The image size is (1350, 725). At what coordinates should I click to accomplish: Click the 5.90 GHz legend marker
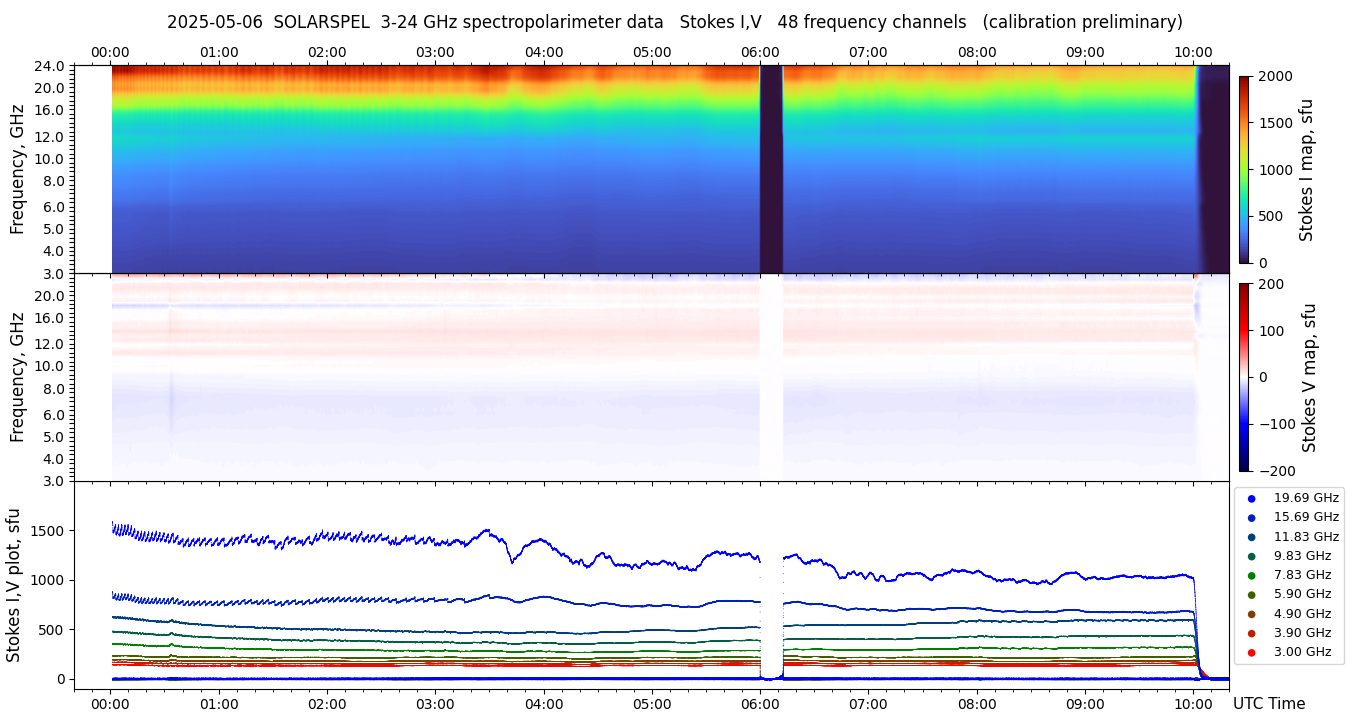pyautogui.click(x=1251, y=595)
